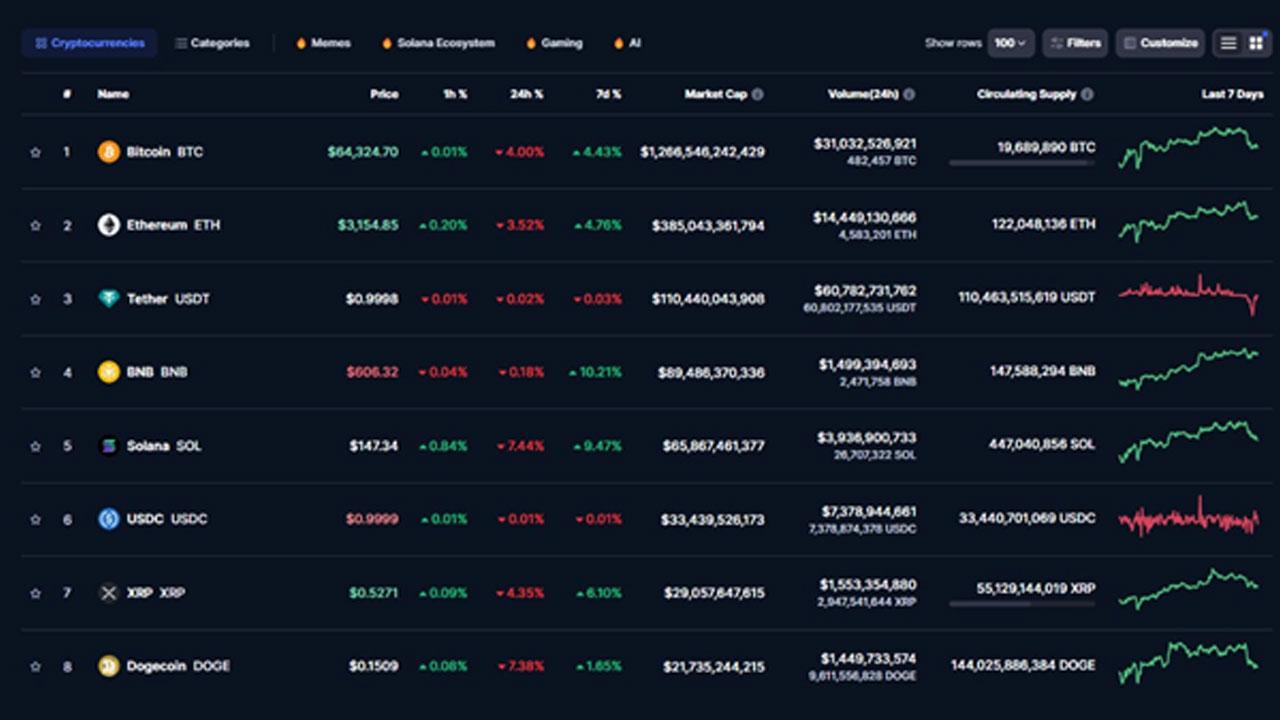Open the Cryptocurrencies tab
This screenshot has height=720, width=1280.
click(89, 43)
